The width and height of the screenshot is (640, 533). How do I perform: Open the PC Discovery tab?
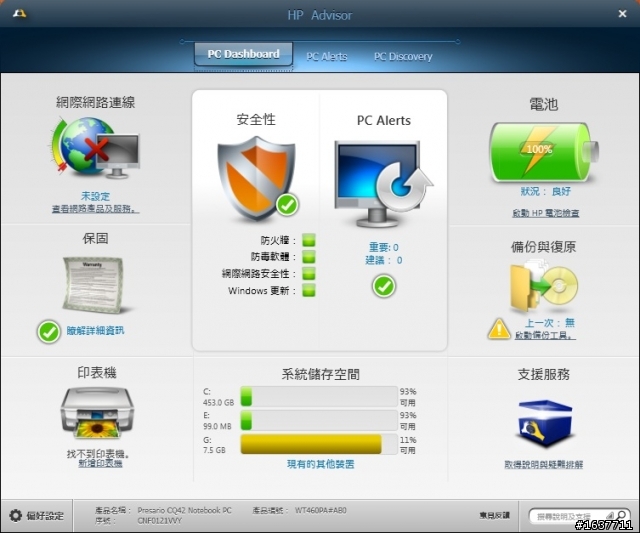coord(403,56)
